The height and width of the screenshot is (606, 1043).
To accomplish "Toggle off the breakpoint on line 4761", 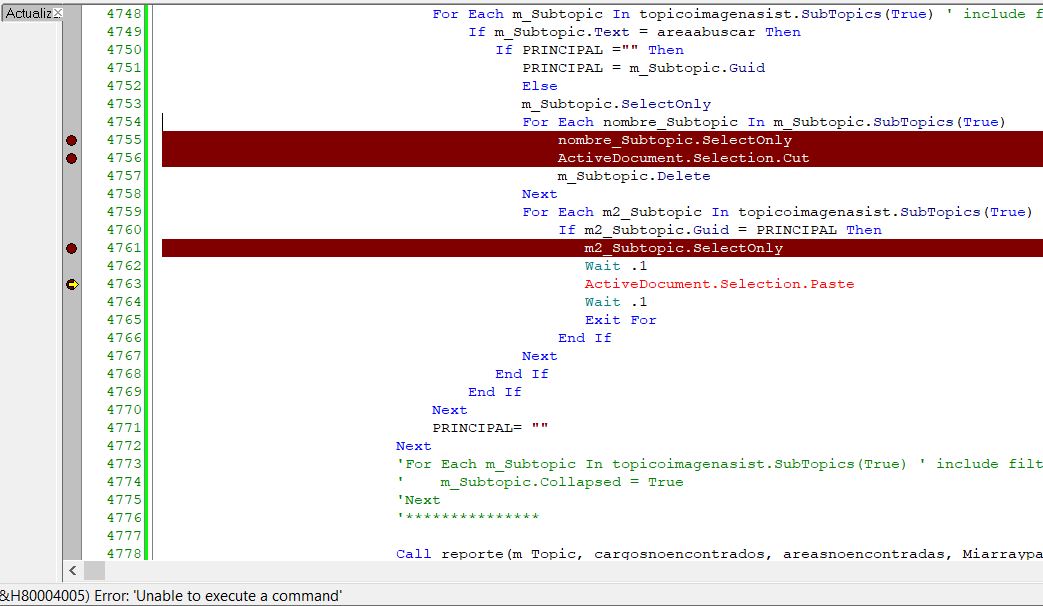I will pyautogui.click(x=71, y=248).
